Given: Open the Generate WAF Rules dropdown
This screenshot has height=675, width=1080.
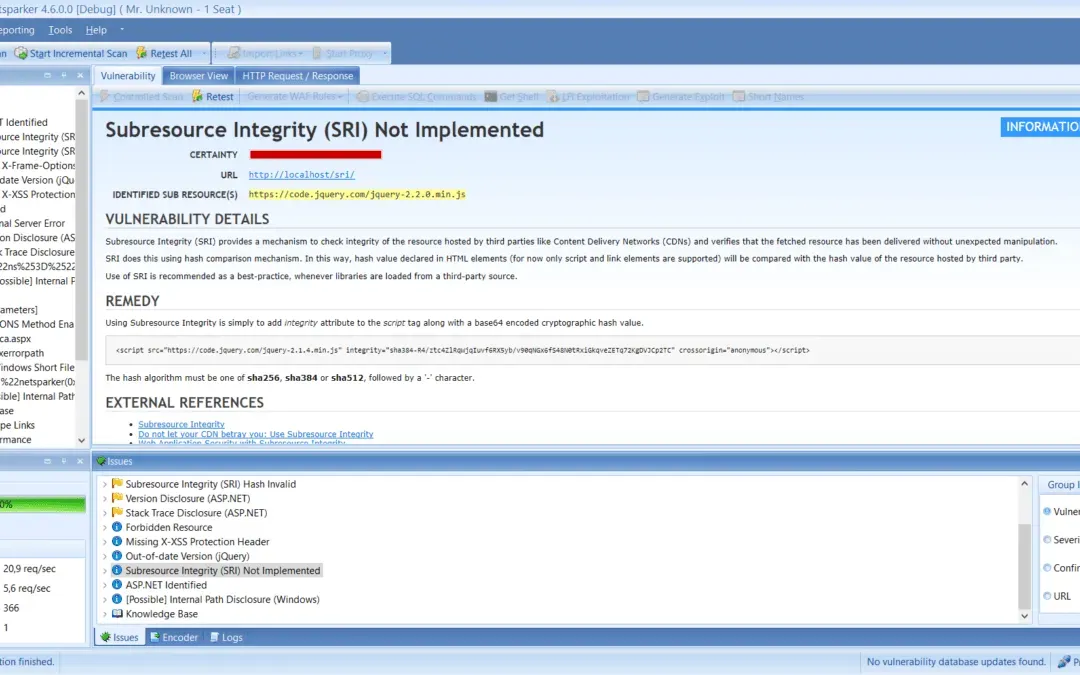Looking at the screenshot, I should click(295, 96).
